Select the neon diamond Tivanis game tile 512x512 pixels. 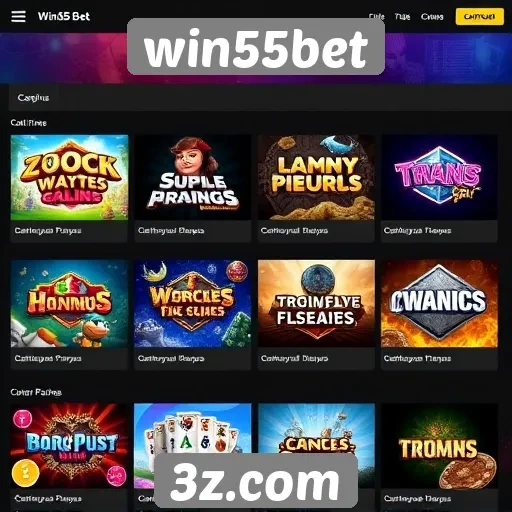click(439, 177)
